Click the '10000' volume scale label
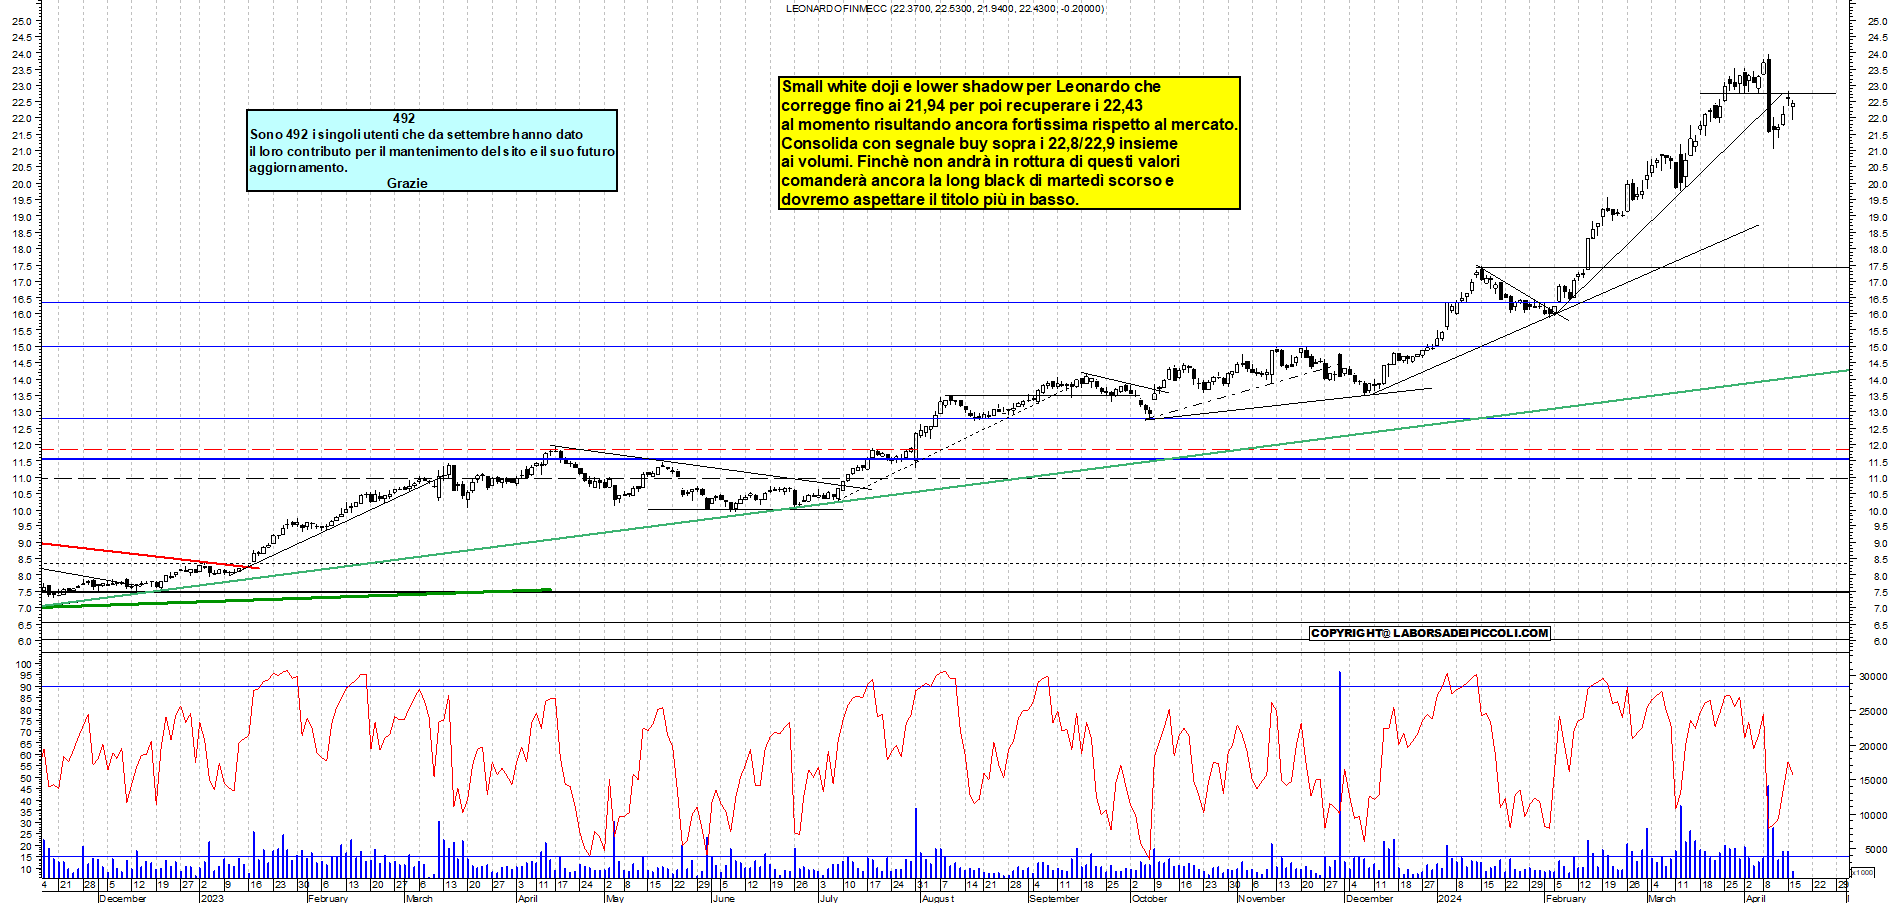 tap(1873, 816)
